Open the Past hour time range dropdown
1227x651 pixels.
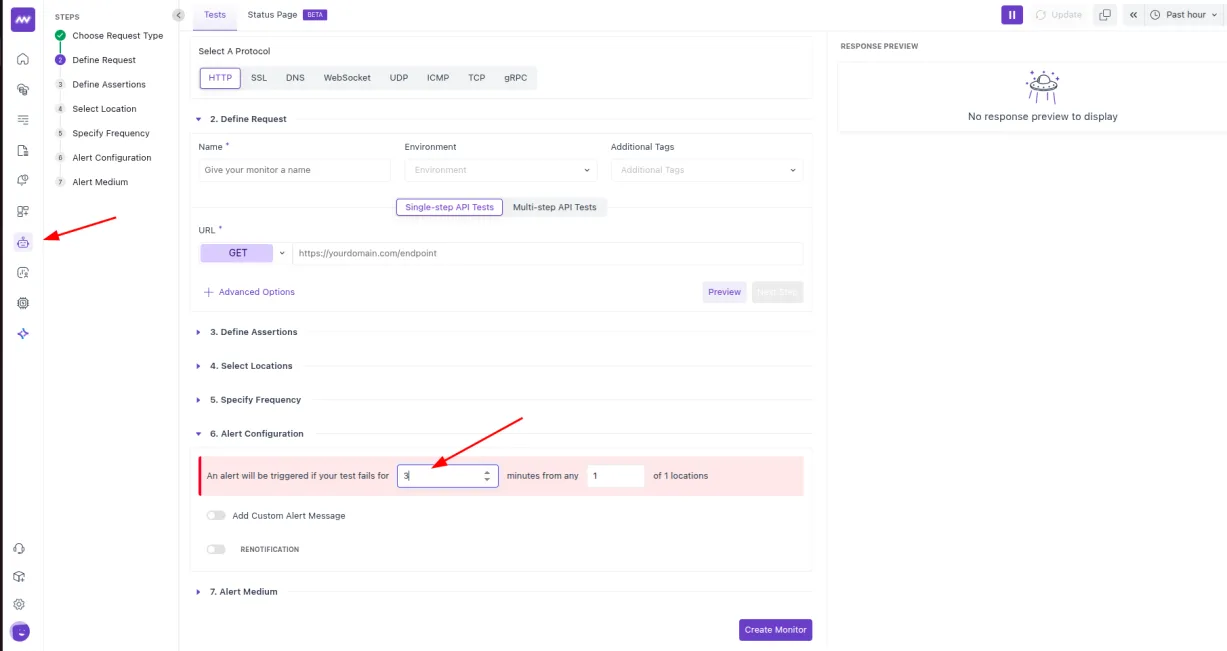[1184, 15]
